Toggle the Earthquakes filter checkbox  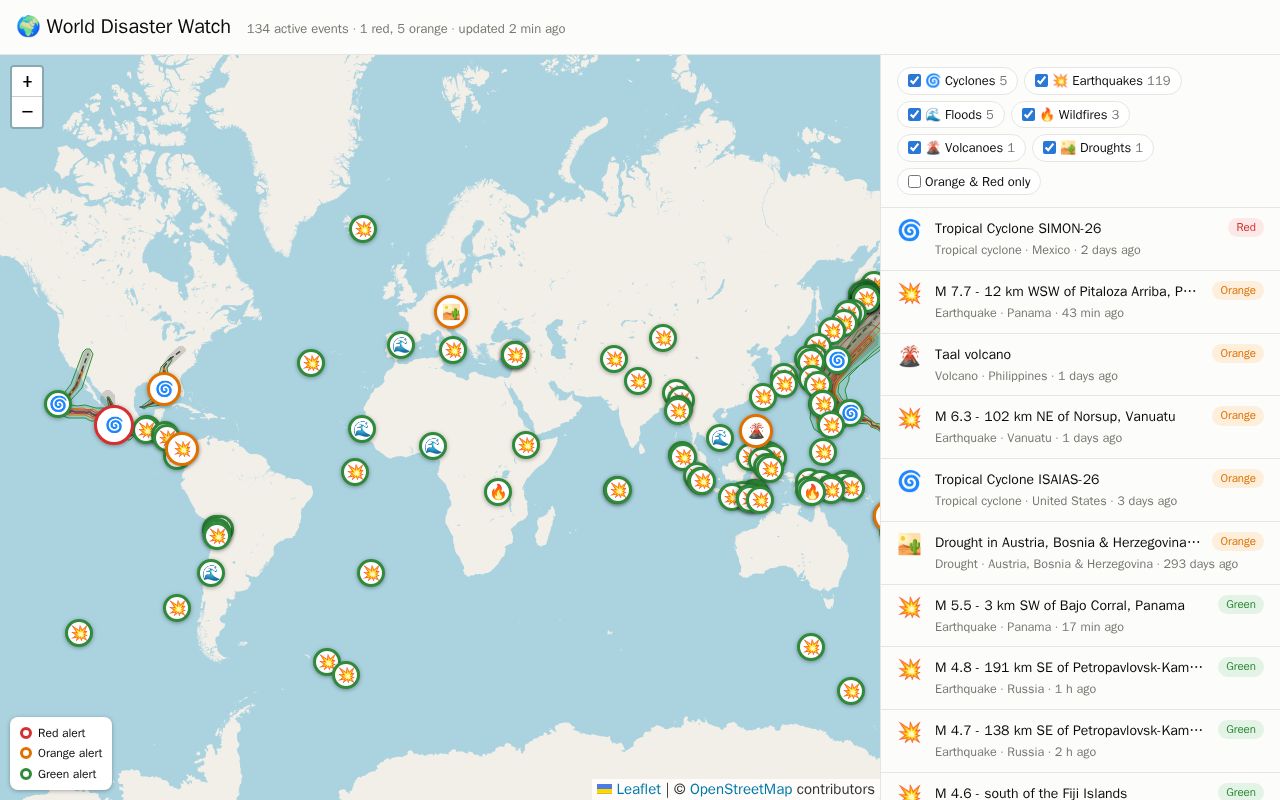click(x=1041, y=81)
